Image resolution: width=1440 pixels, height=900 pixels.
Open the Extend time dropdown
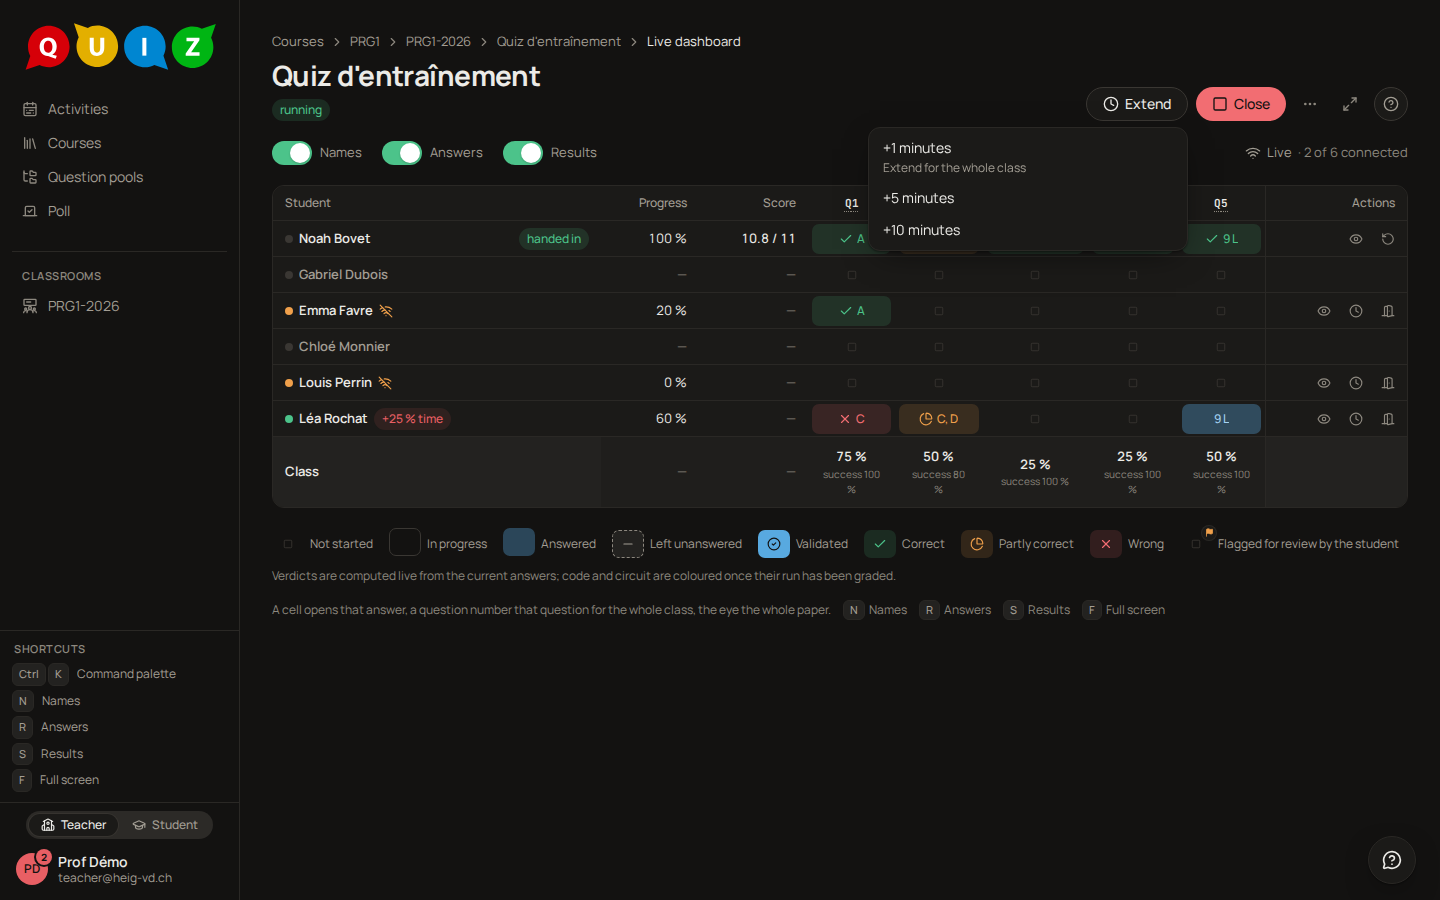[x=1137, y=104]
